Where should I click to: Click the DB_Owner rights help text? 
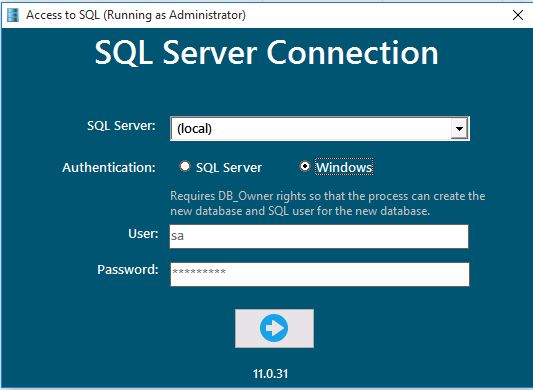pos(328,203)
